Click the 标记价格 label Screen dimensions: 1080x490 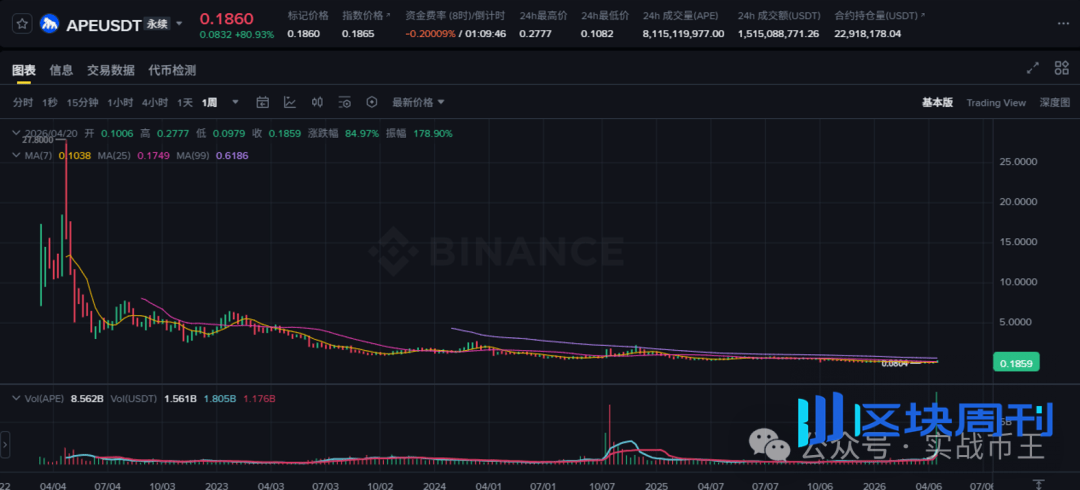tap(308, 15)
